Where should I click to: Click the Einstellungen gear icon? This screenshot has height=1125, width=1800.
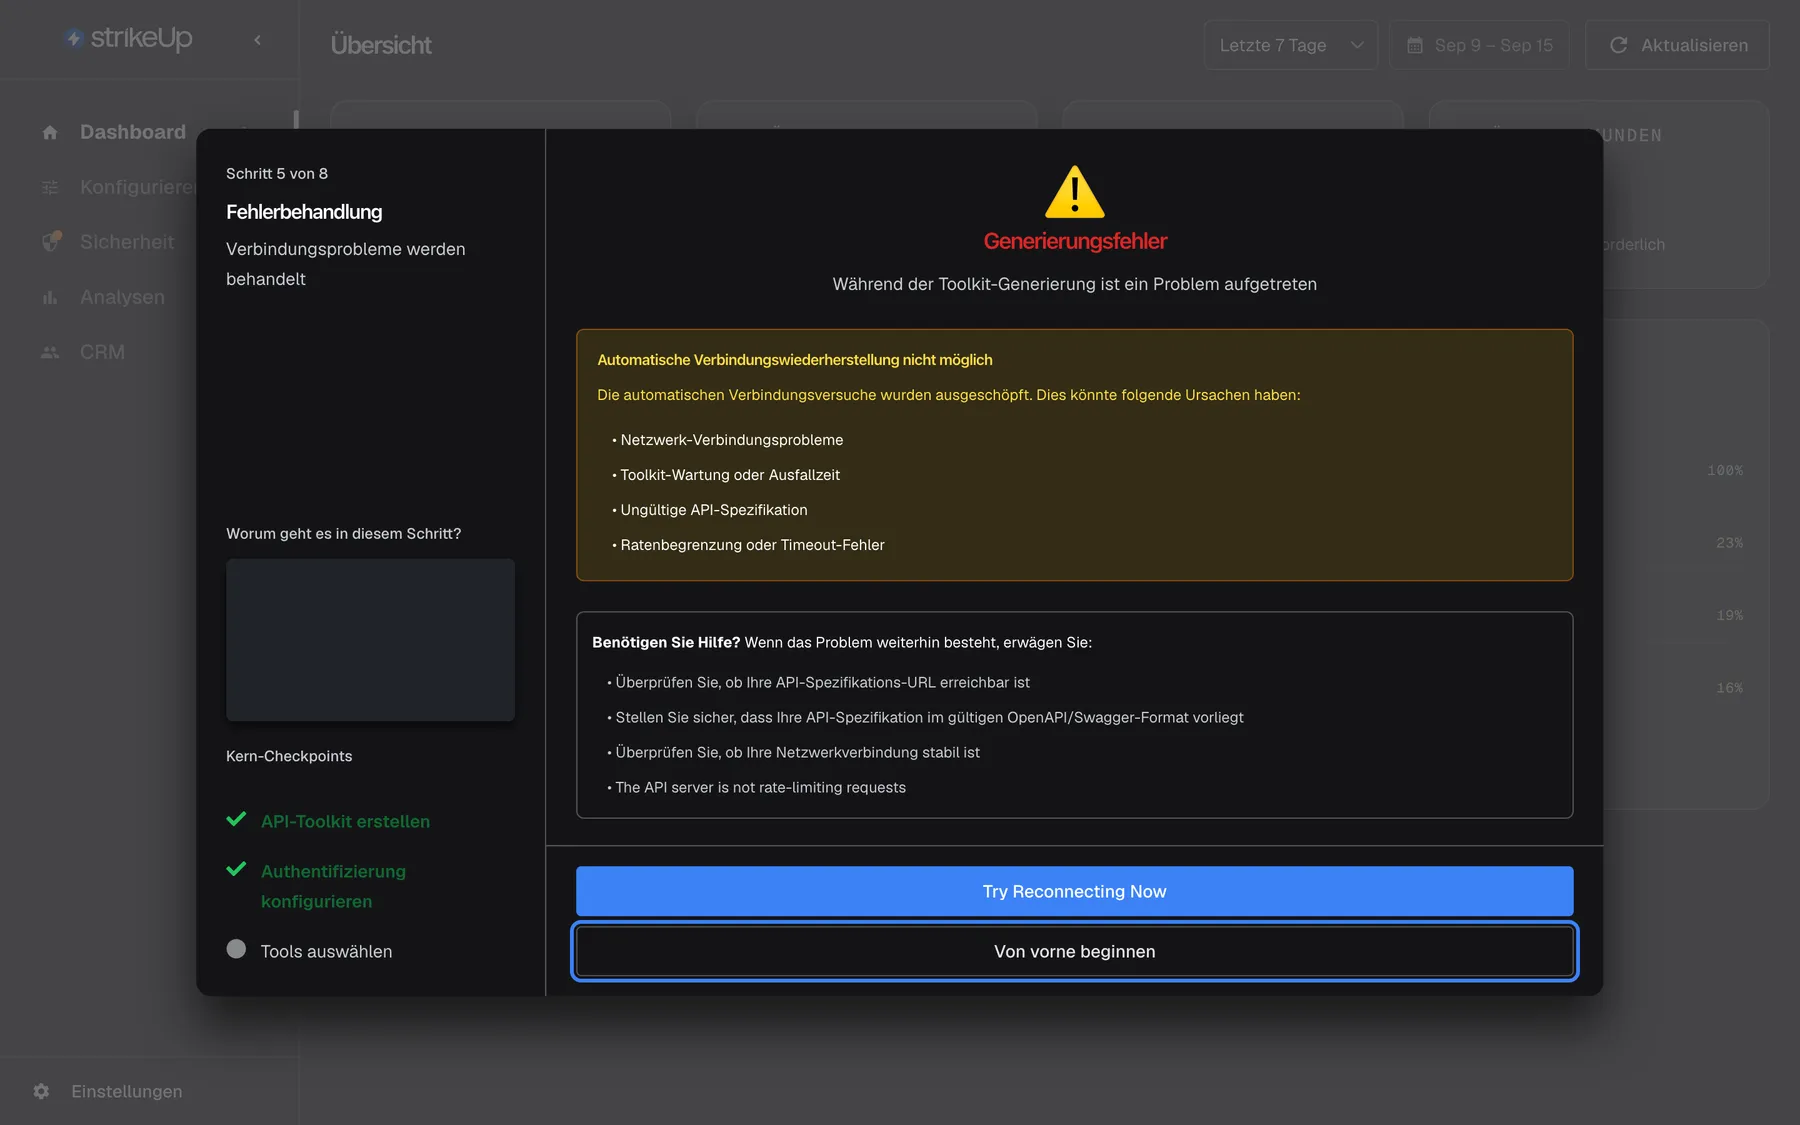41,1091
